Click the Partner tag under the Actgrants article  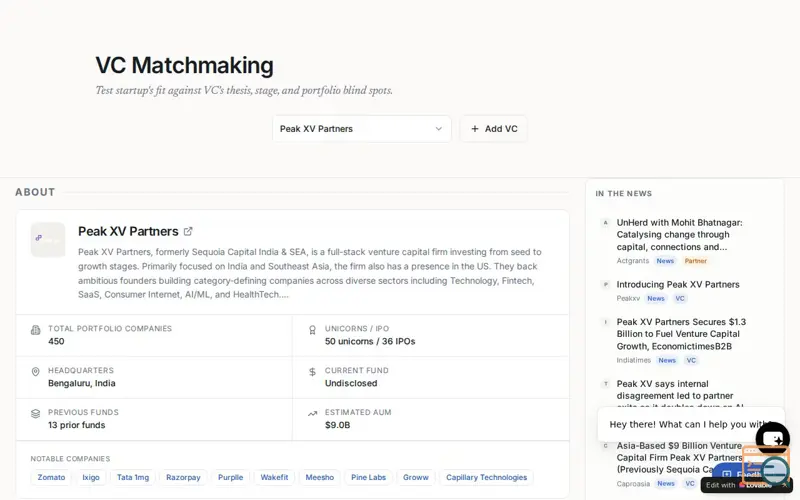pos(695,261)
